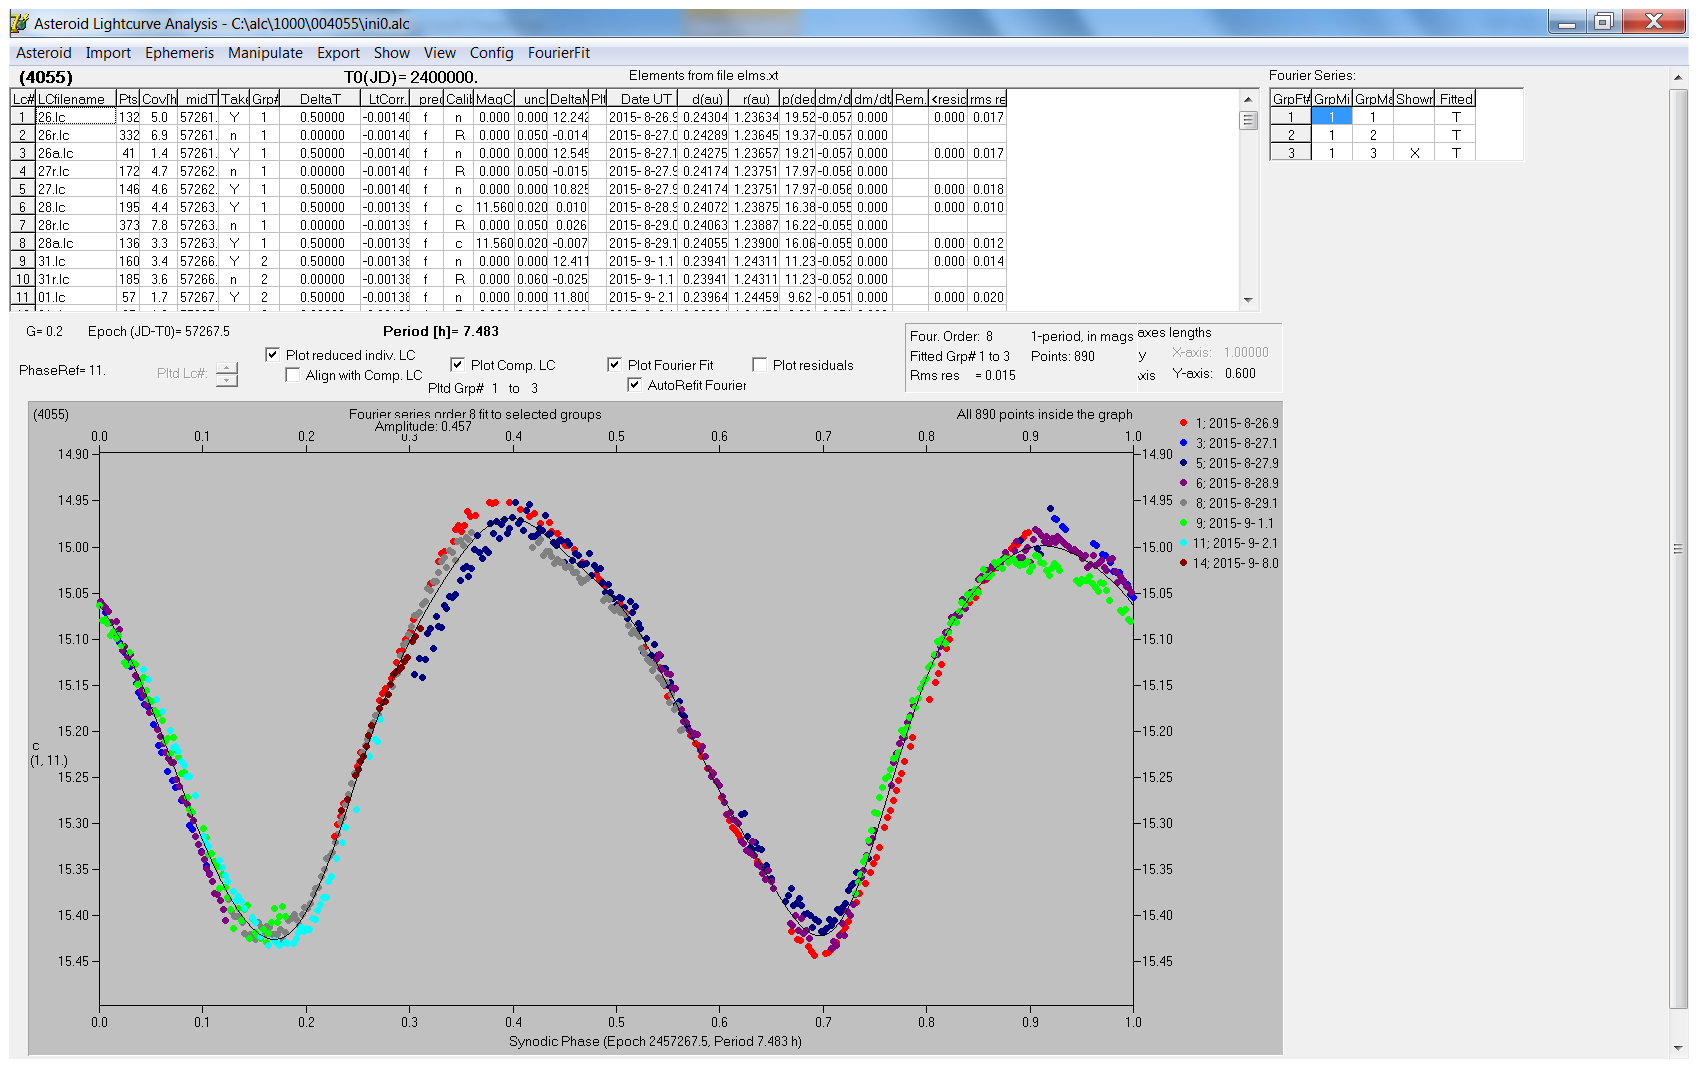Viewport: 1698px width, 1068px height.
Task: Click legend entry 3; 2015-8-27.1
Action: [1229, 443]
